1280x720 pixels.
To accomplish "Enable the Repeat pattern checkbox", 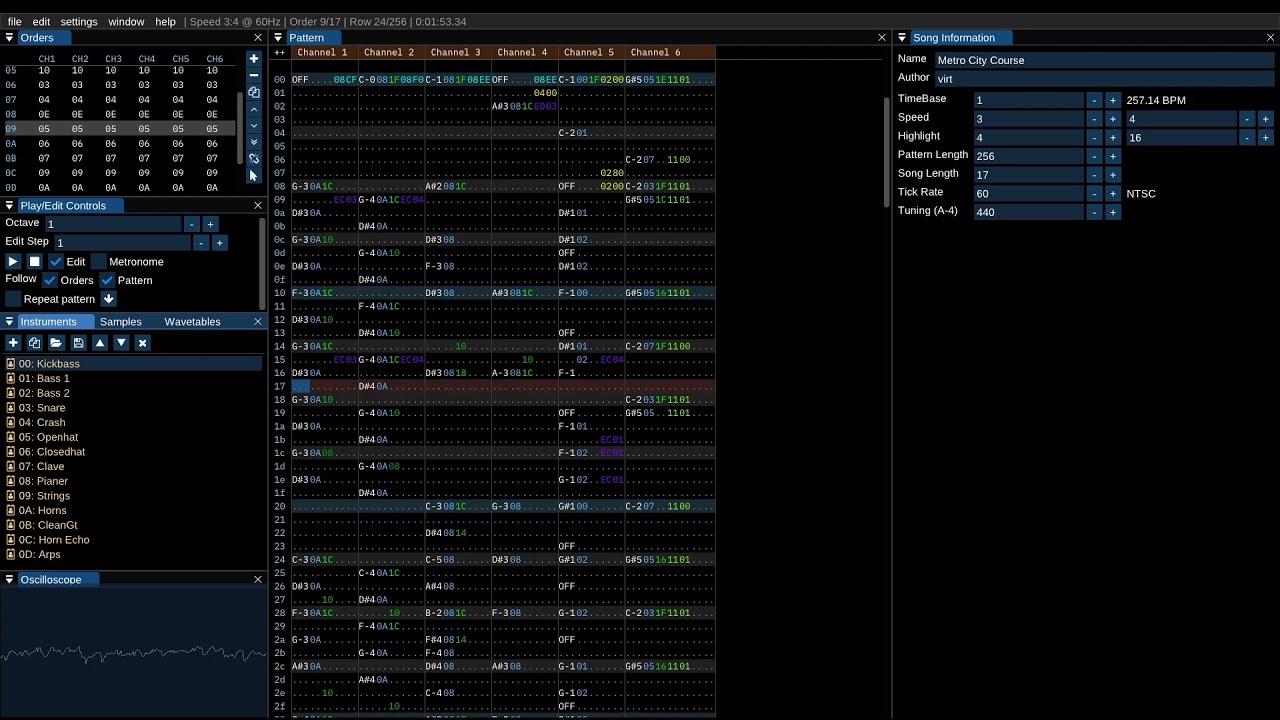I will pyautogui.click(x=13, y=299).
